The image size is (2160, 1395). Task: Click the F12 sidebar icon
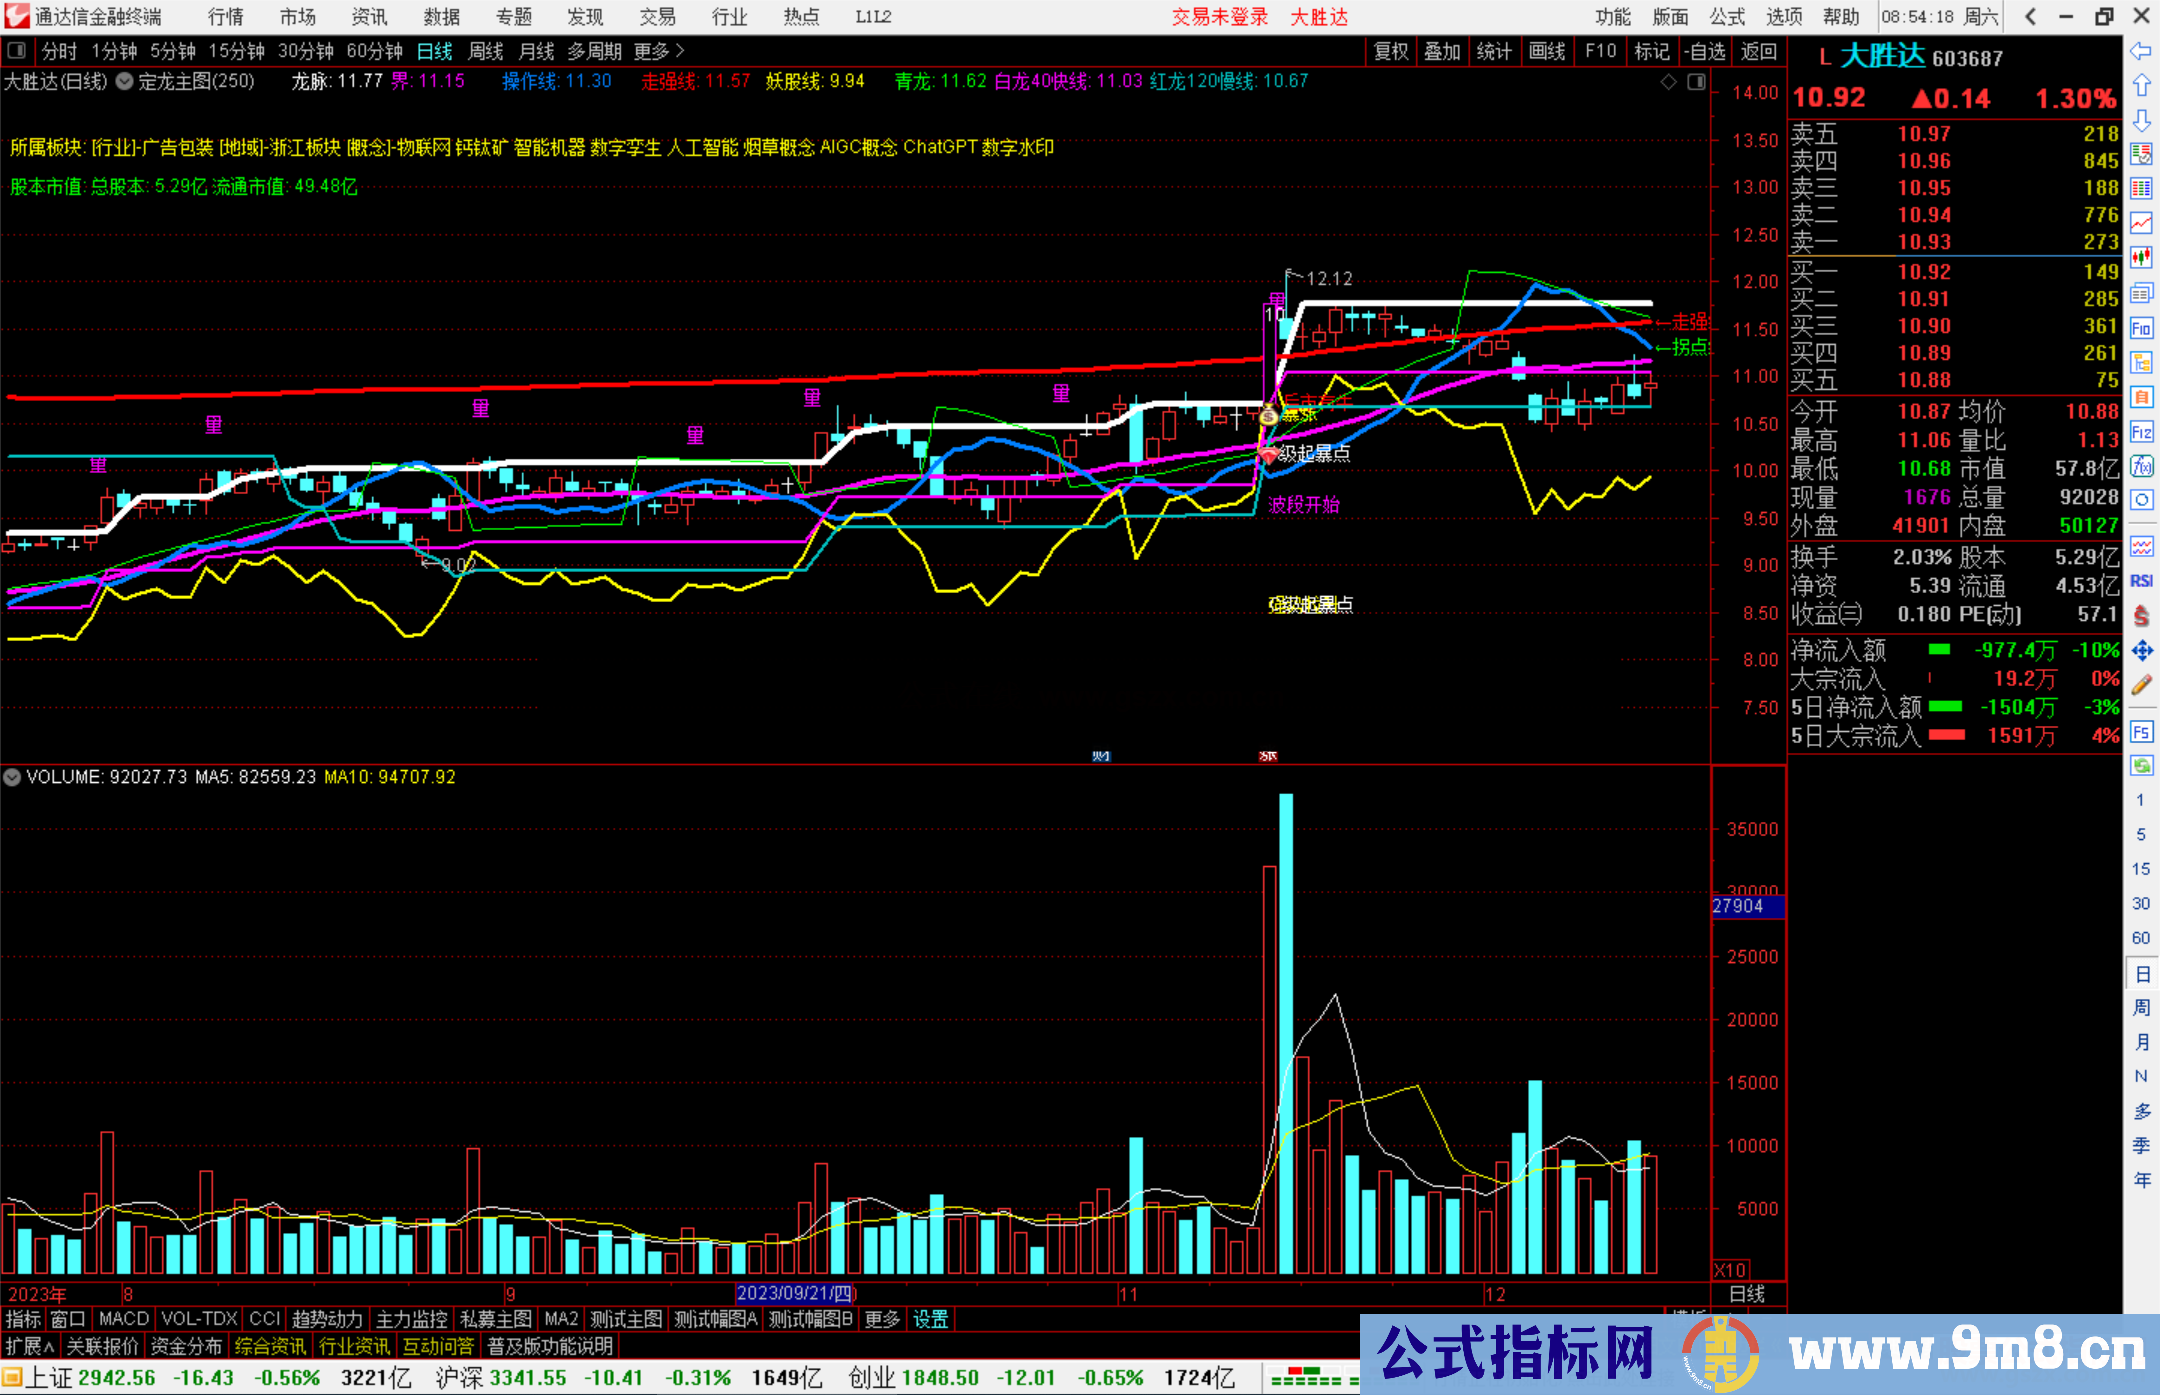[x=2141, y=432]
